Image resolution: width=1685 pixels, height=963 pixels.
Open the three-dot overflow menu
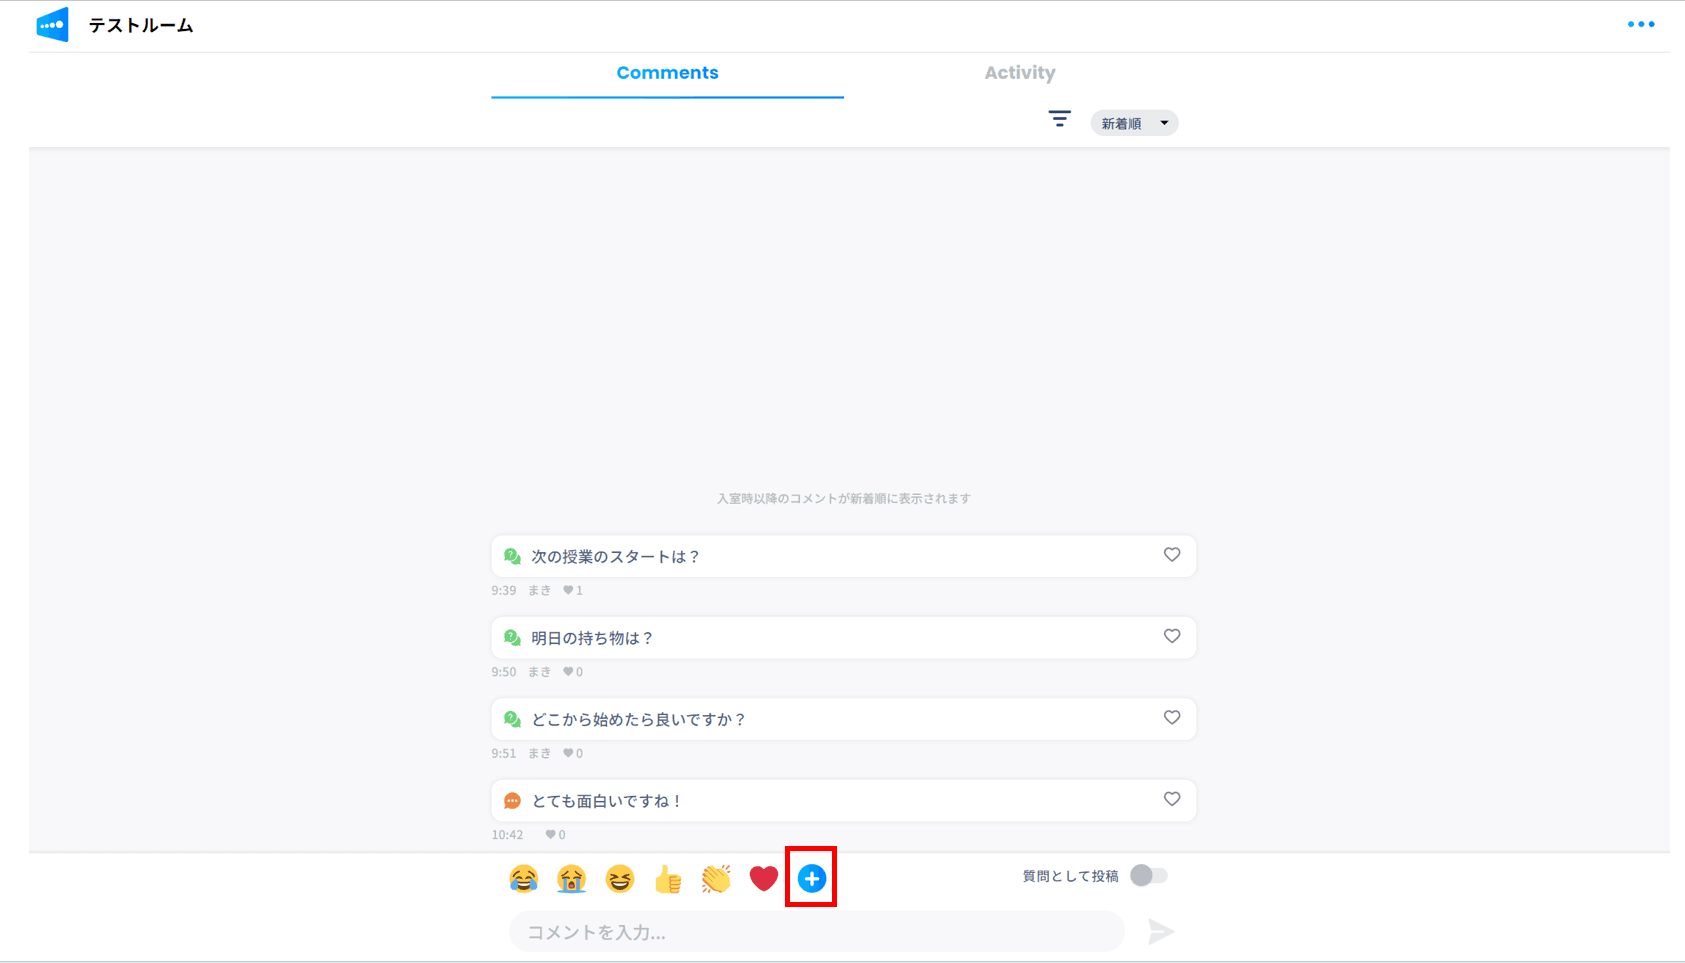[x=1641, y=24]
